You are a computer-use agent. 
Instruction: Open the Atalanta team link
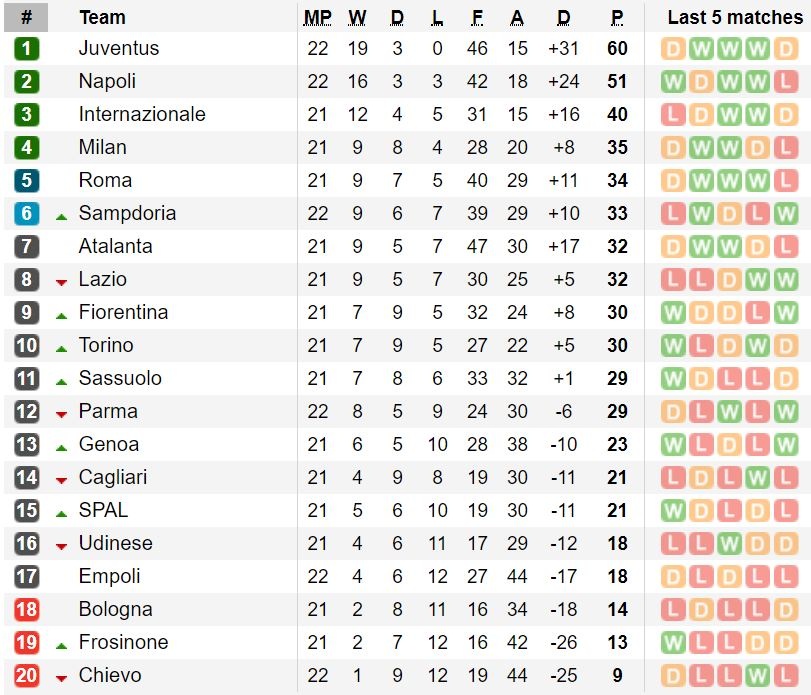point(115,246)
